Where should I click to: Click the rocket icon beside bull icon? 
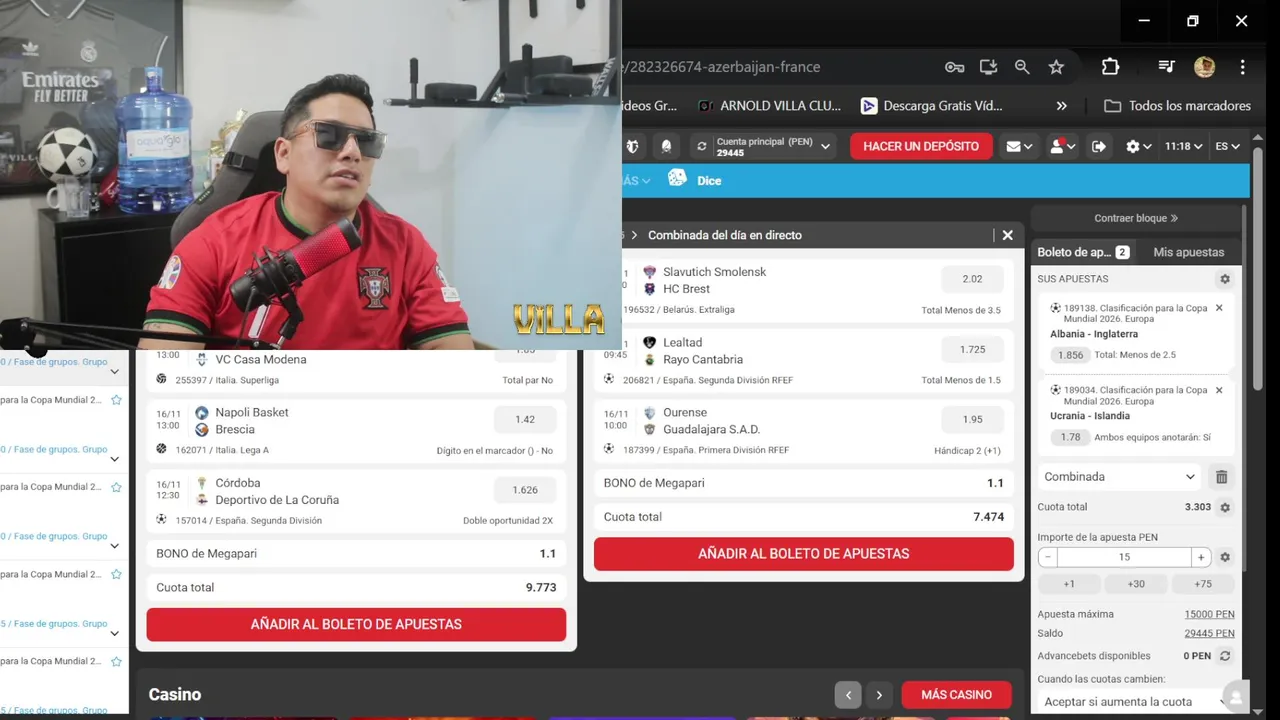tap(666, 146)
